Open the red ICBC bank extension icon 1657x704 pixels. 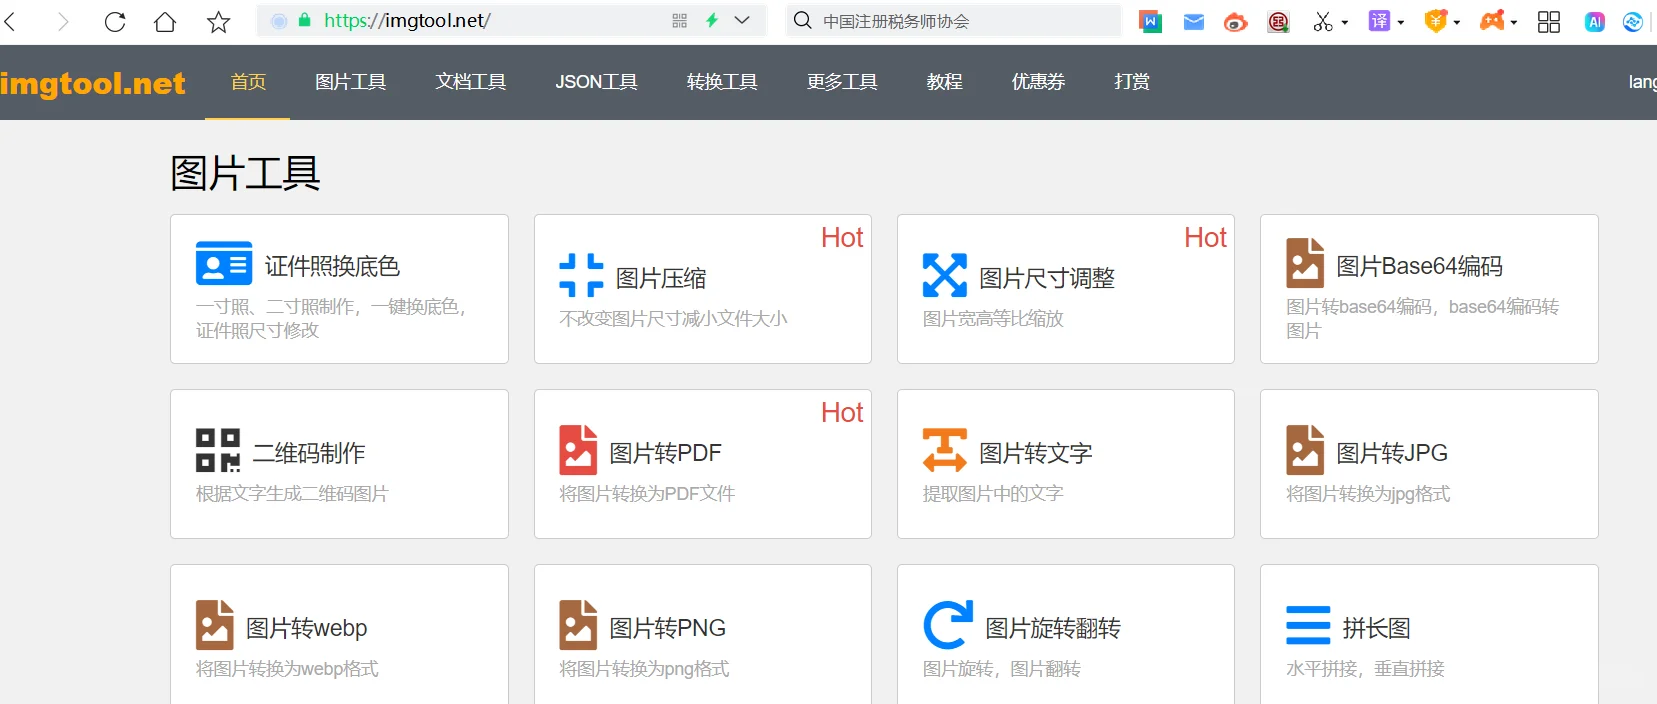(x=1278, y=22)
